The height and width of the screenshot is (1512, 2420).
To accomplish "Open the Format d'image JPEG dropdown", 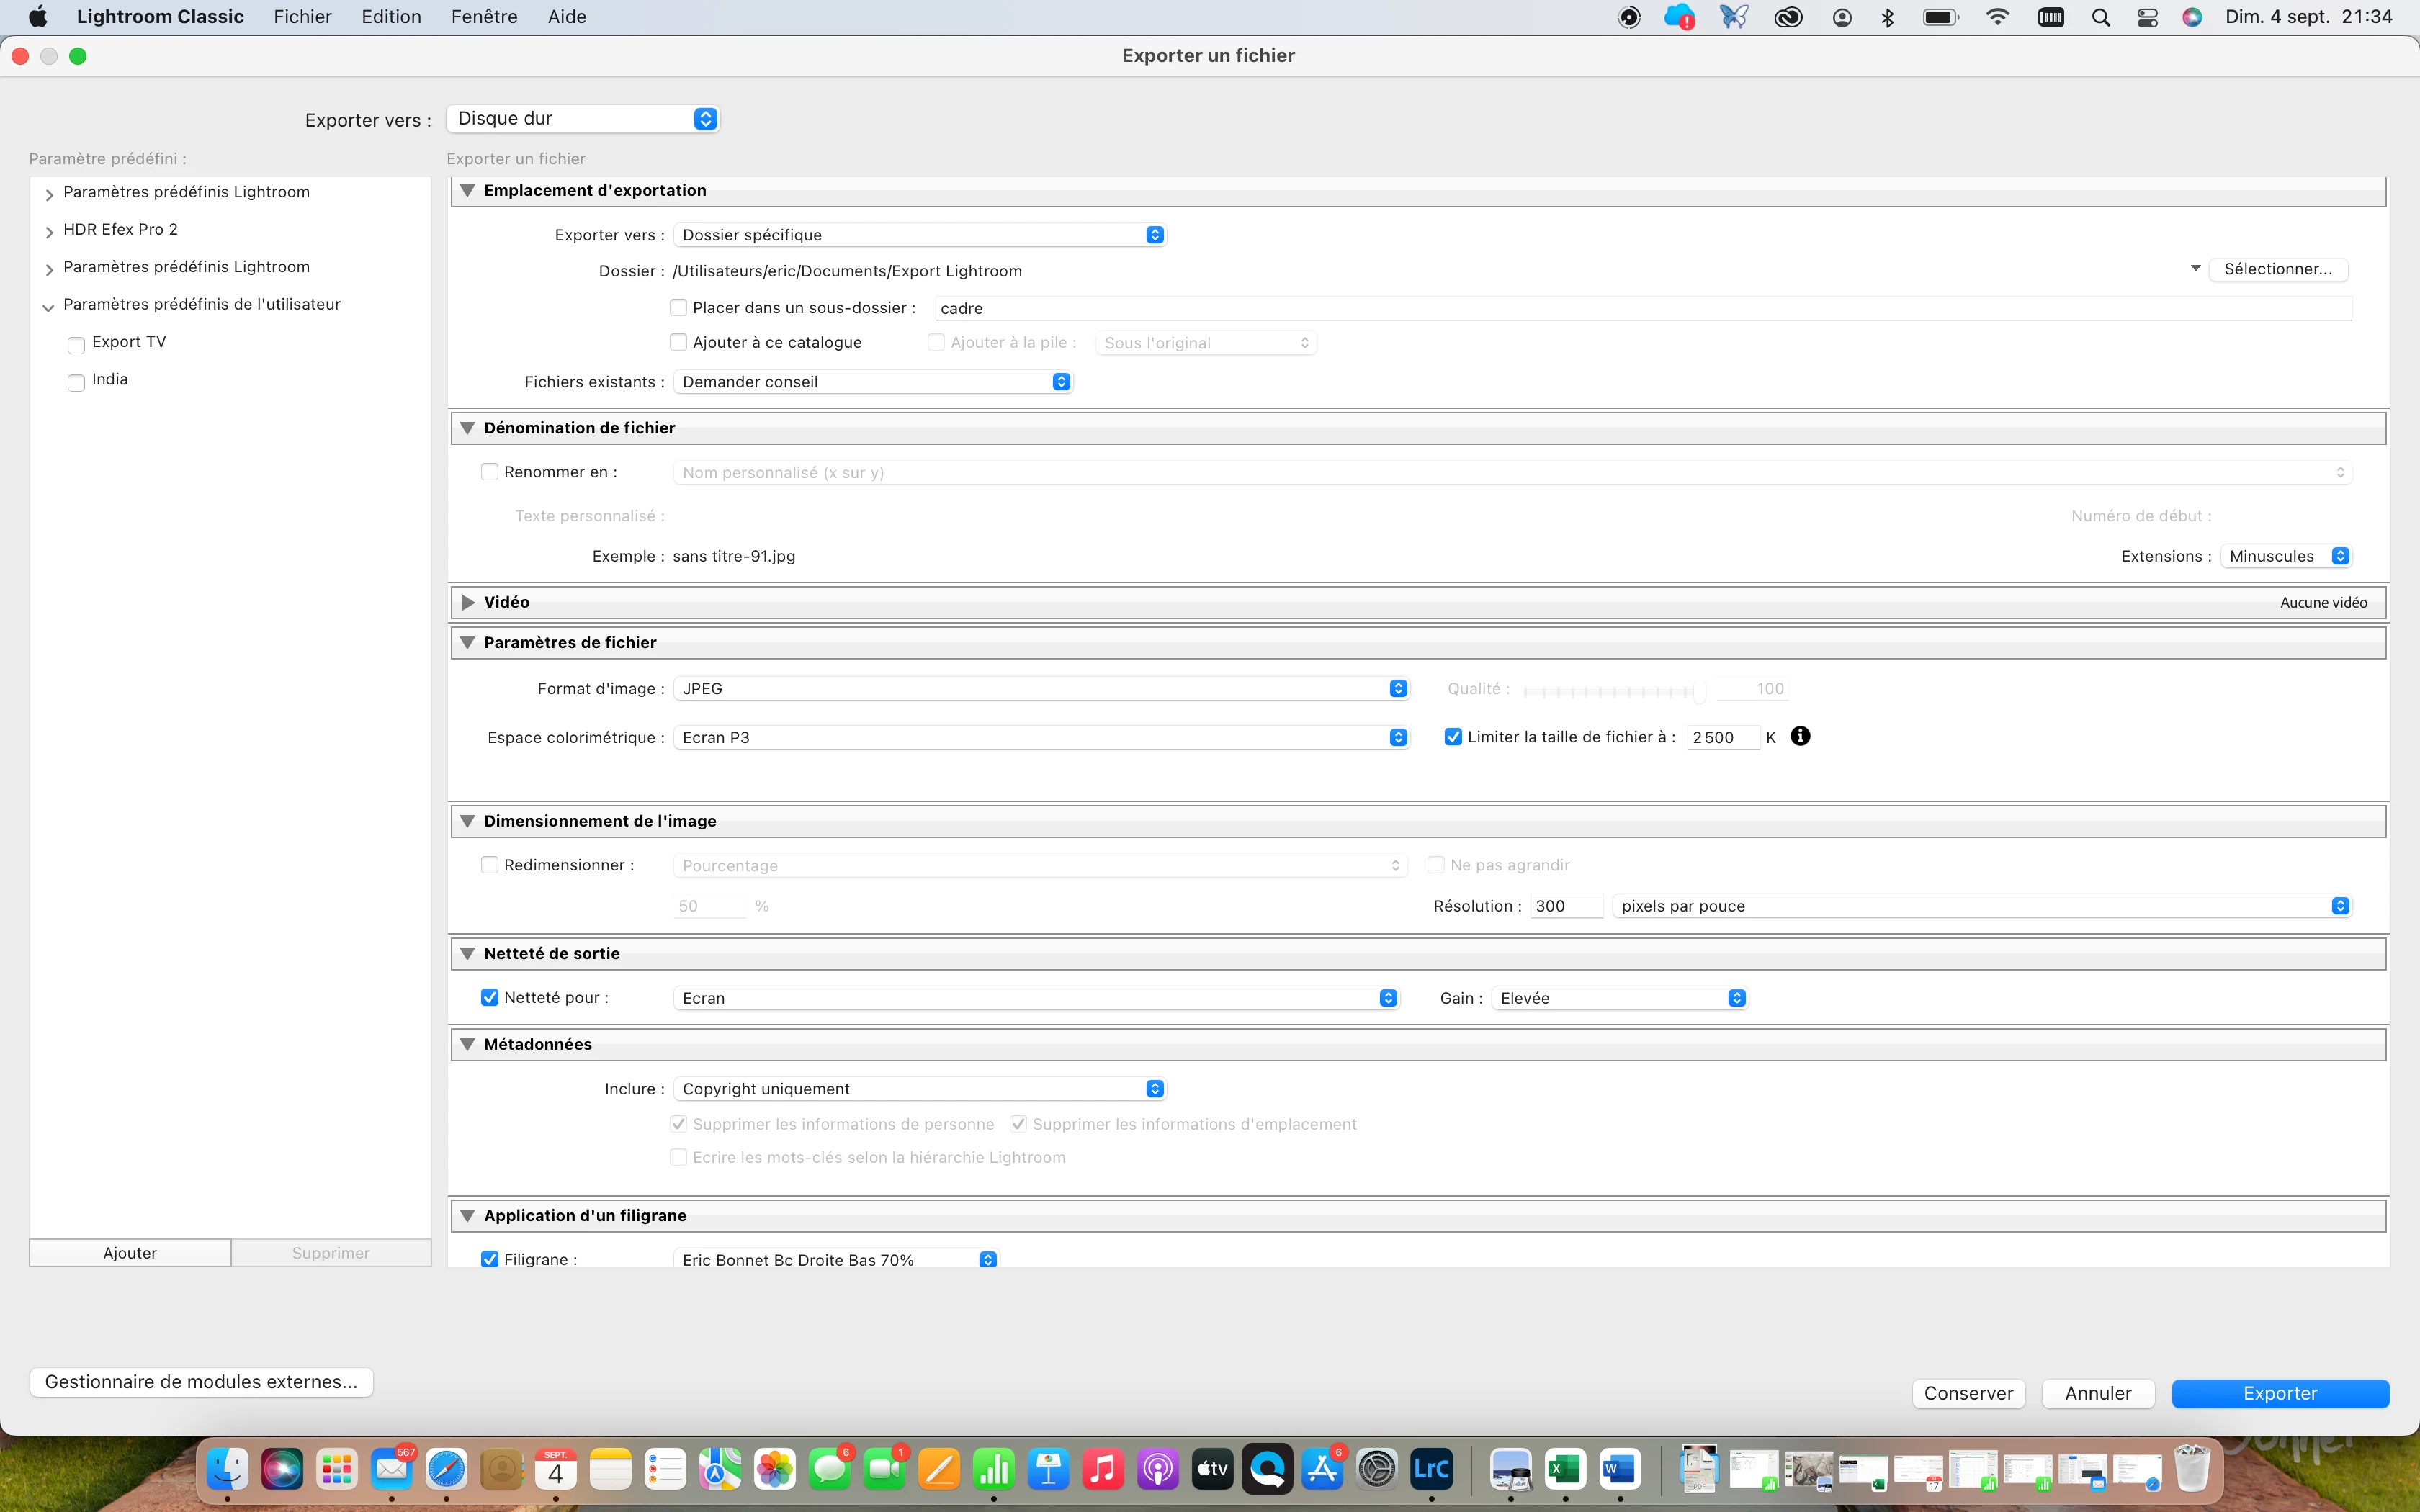I will click(x=1040, y=688).
